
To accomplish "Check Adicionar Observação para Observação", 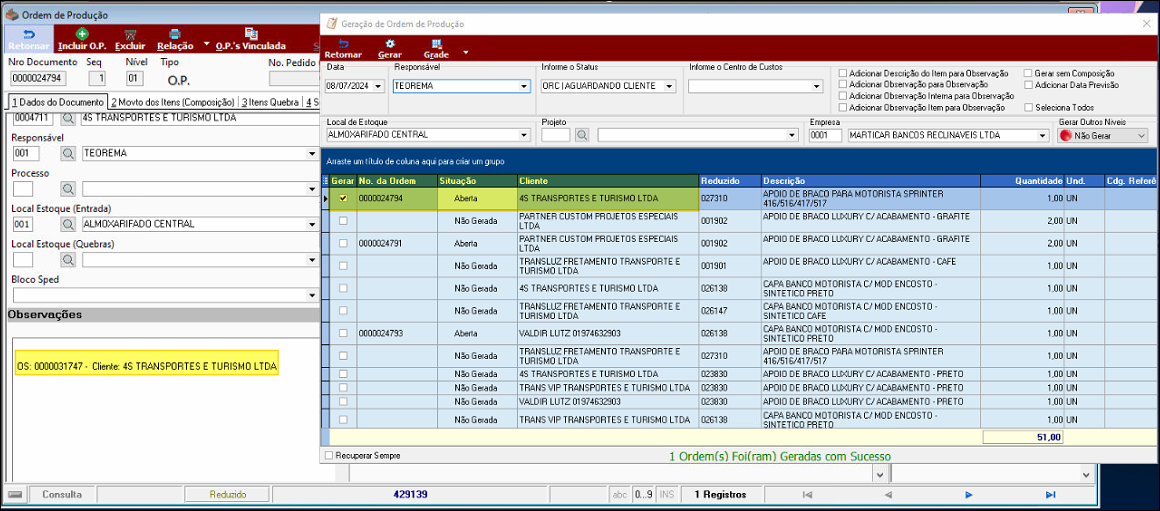I will (x=843, y=84).
